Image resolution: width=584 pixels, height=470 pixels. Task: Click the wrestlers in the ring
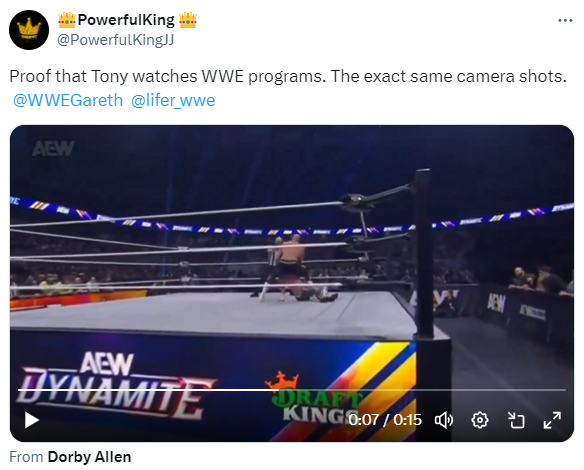point(294,268)
